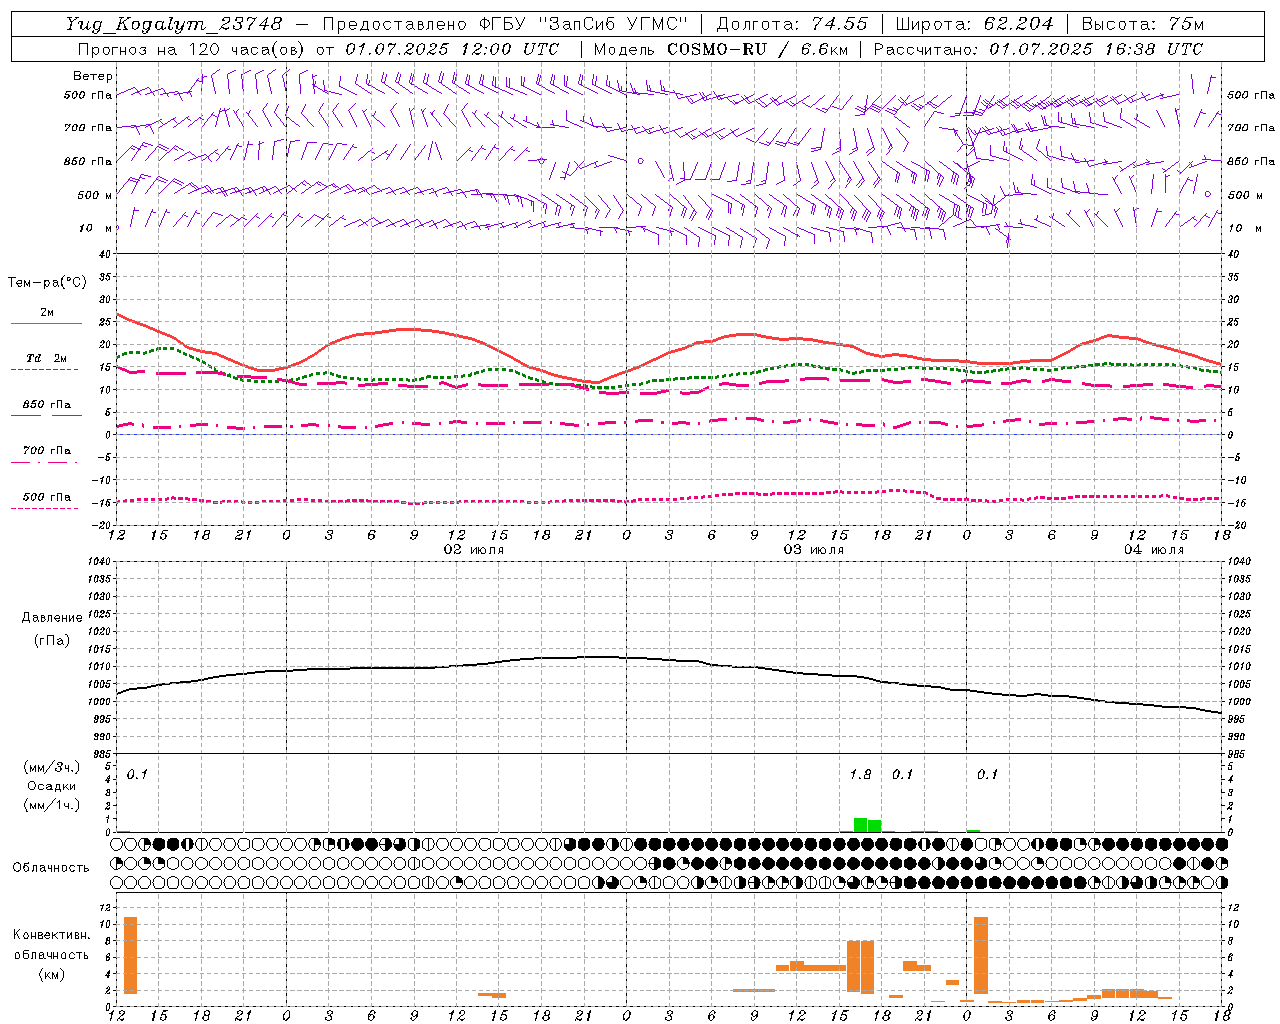Click the tallest green precipitation bar
Viewport: 1280px width, 1024px height.
[860, 825]
